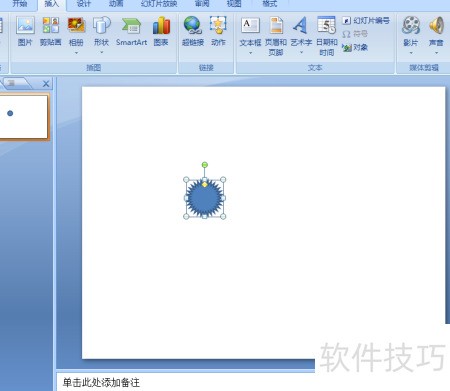This screenshot has width=450, height=391.
Task: Select the slide 1 thumbnail
Action: pyautogui.click(x=24, y=117)
